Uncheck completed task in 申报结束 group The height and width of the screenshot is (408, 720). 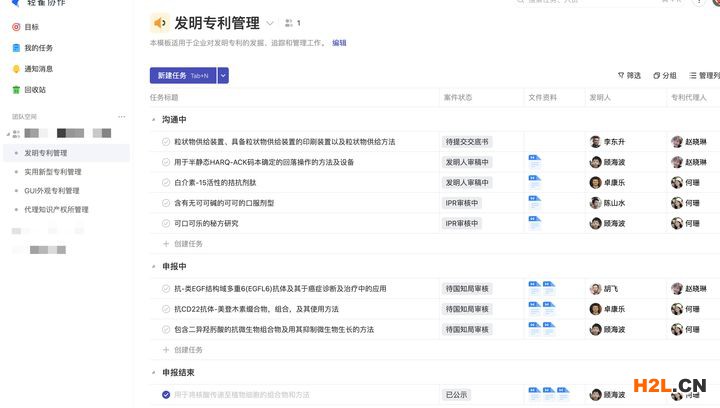(x=166, y=395)
